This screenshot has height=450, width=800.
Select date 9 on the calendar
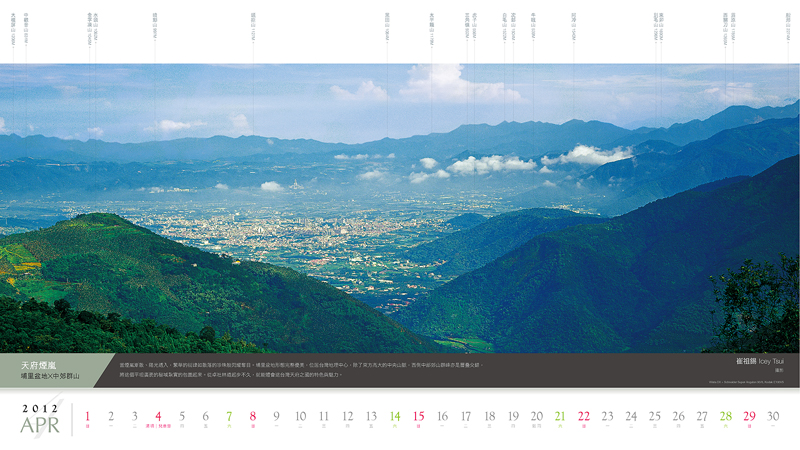(x=276, y=416)
